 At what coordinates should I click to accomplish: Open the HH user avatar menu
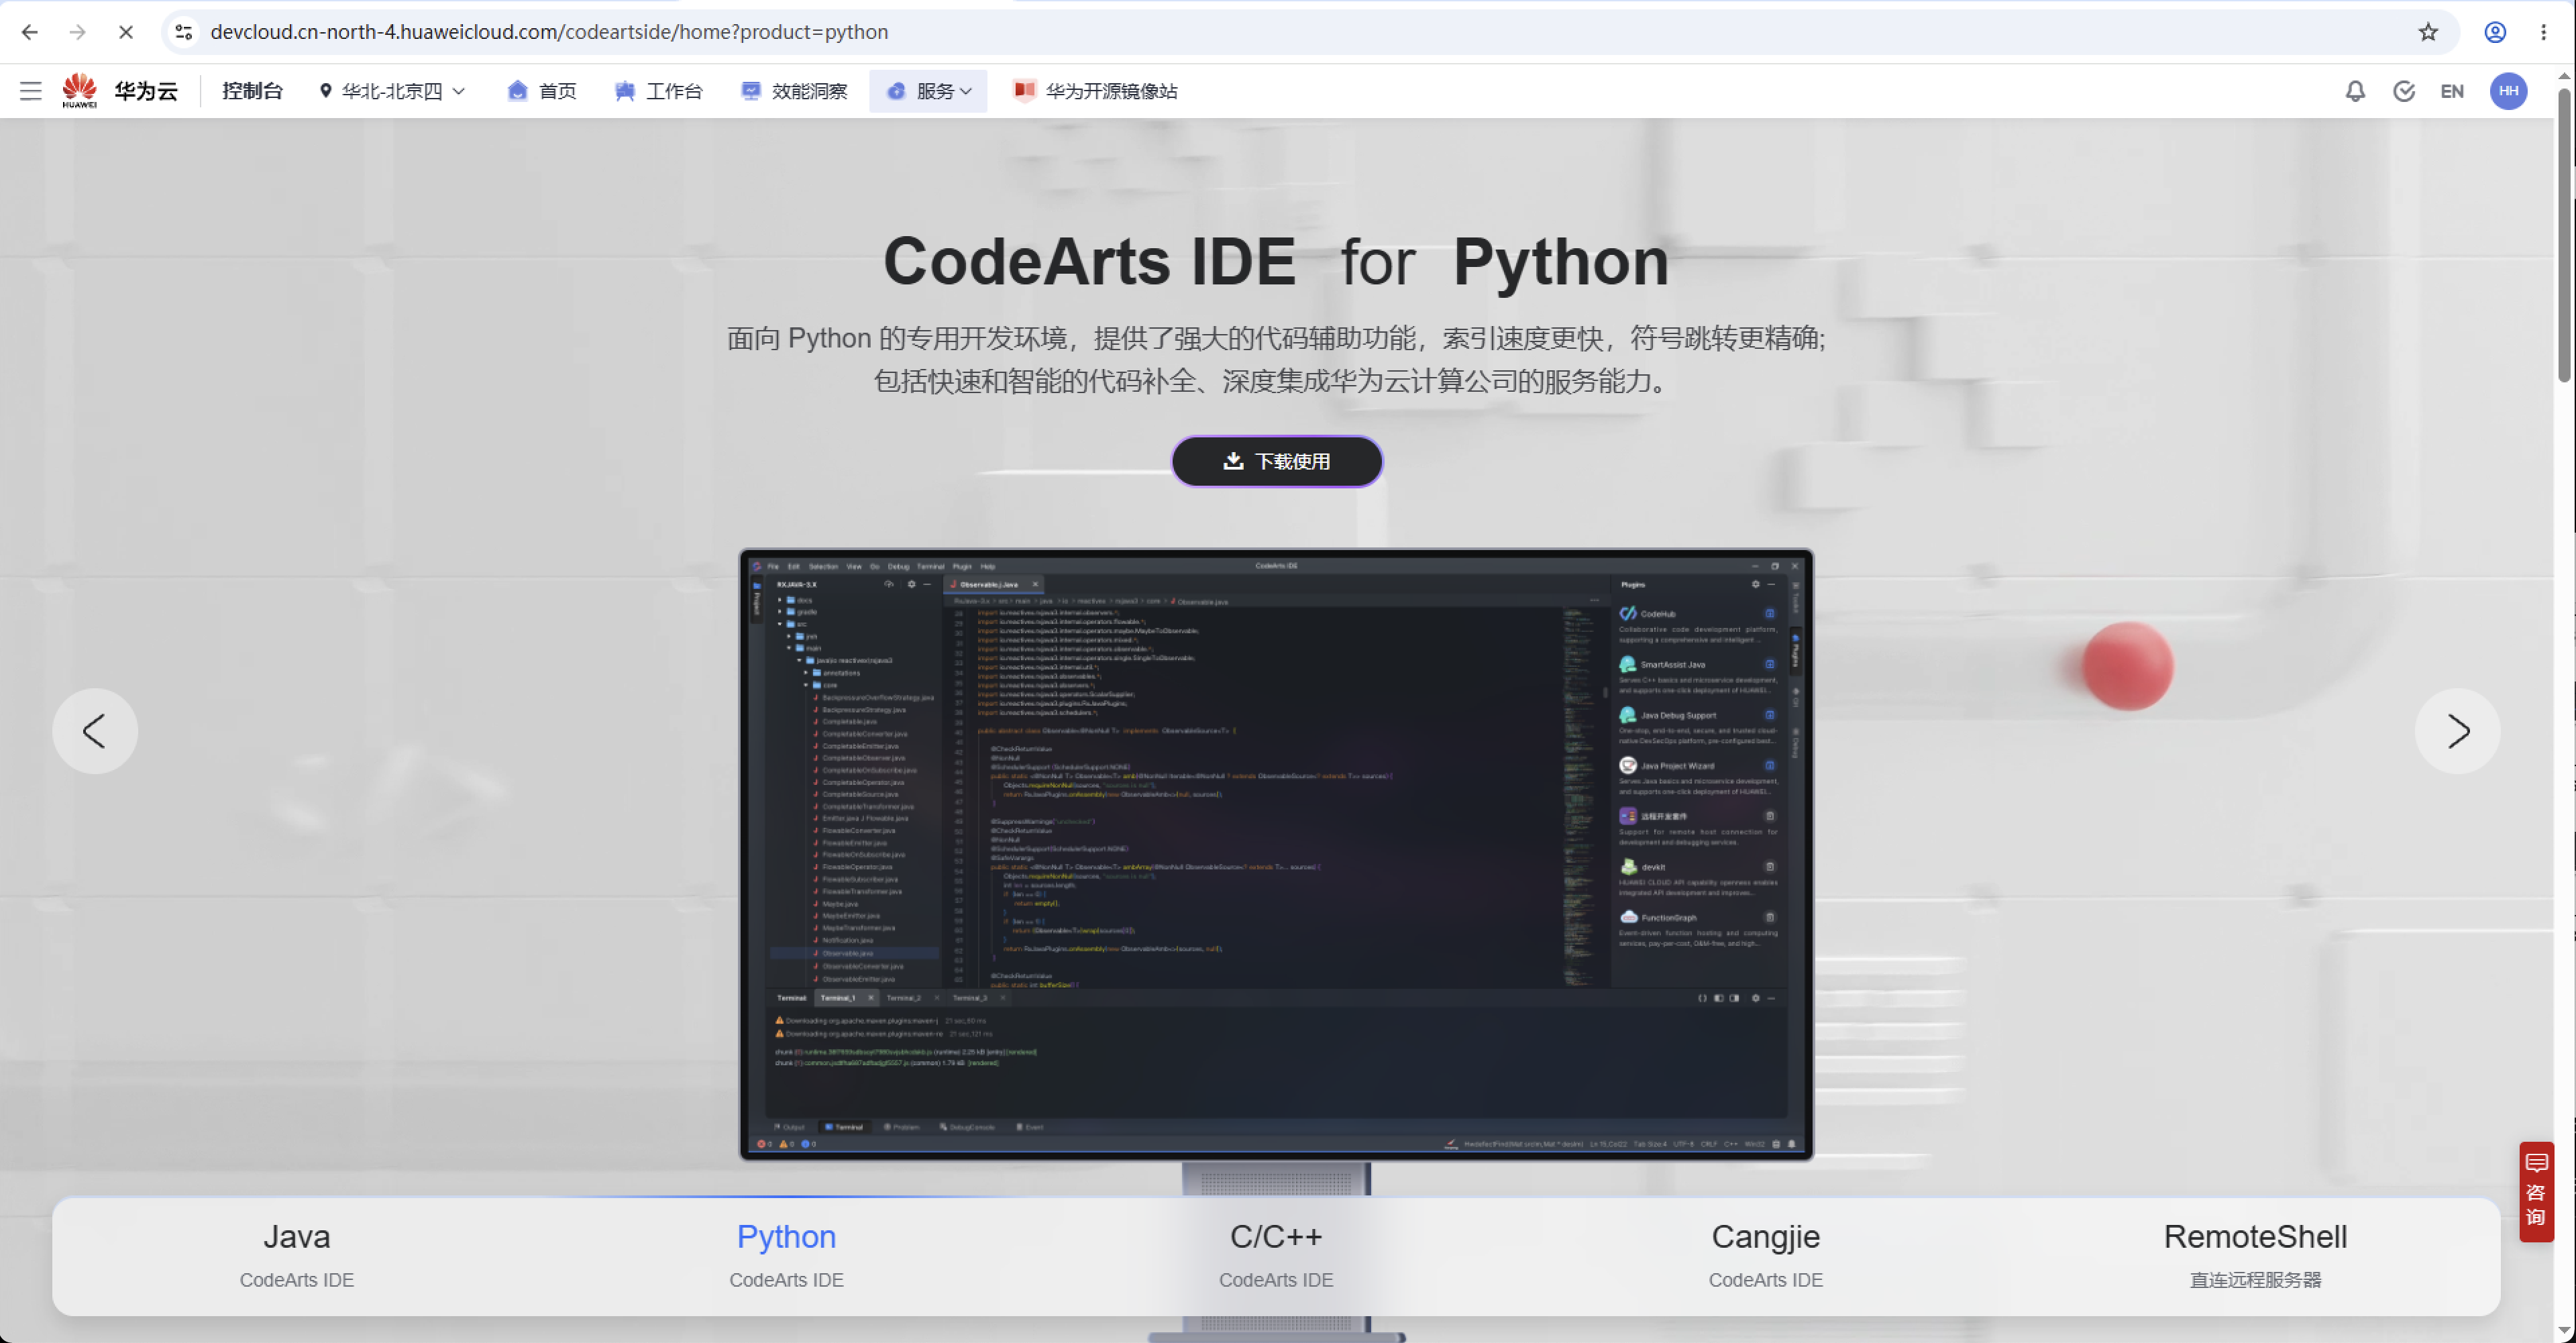[x=2509, y=91]
